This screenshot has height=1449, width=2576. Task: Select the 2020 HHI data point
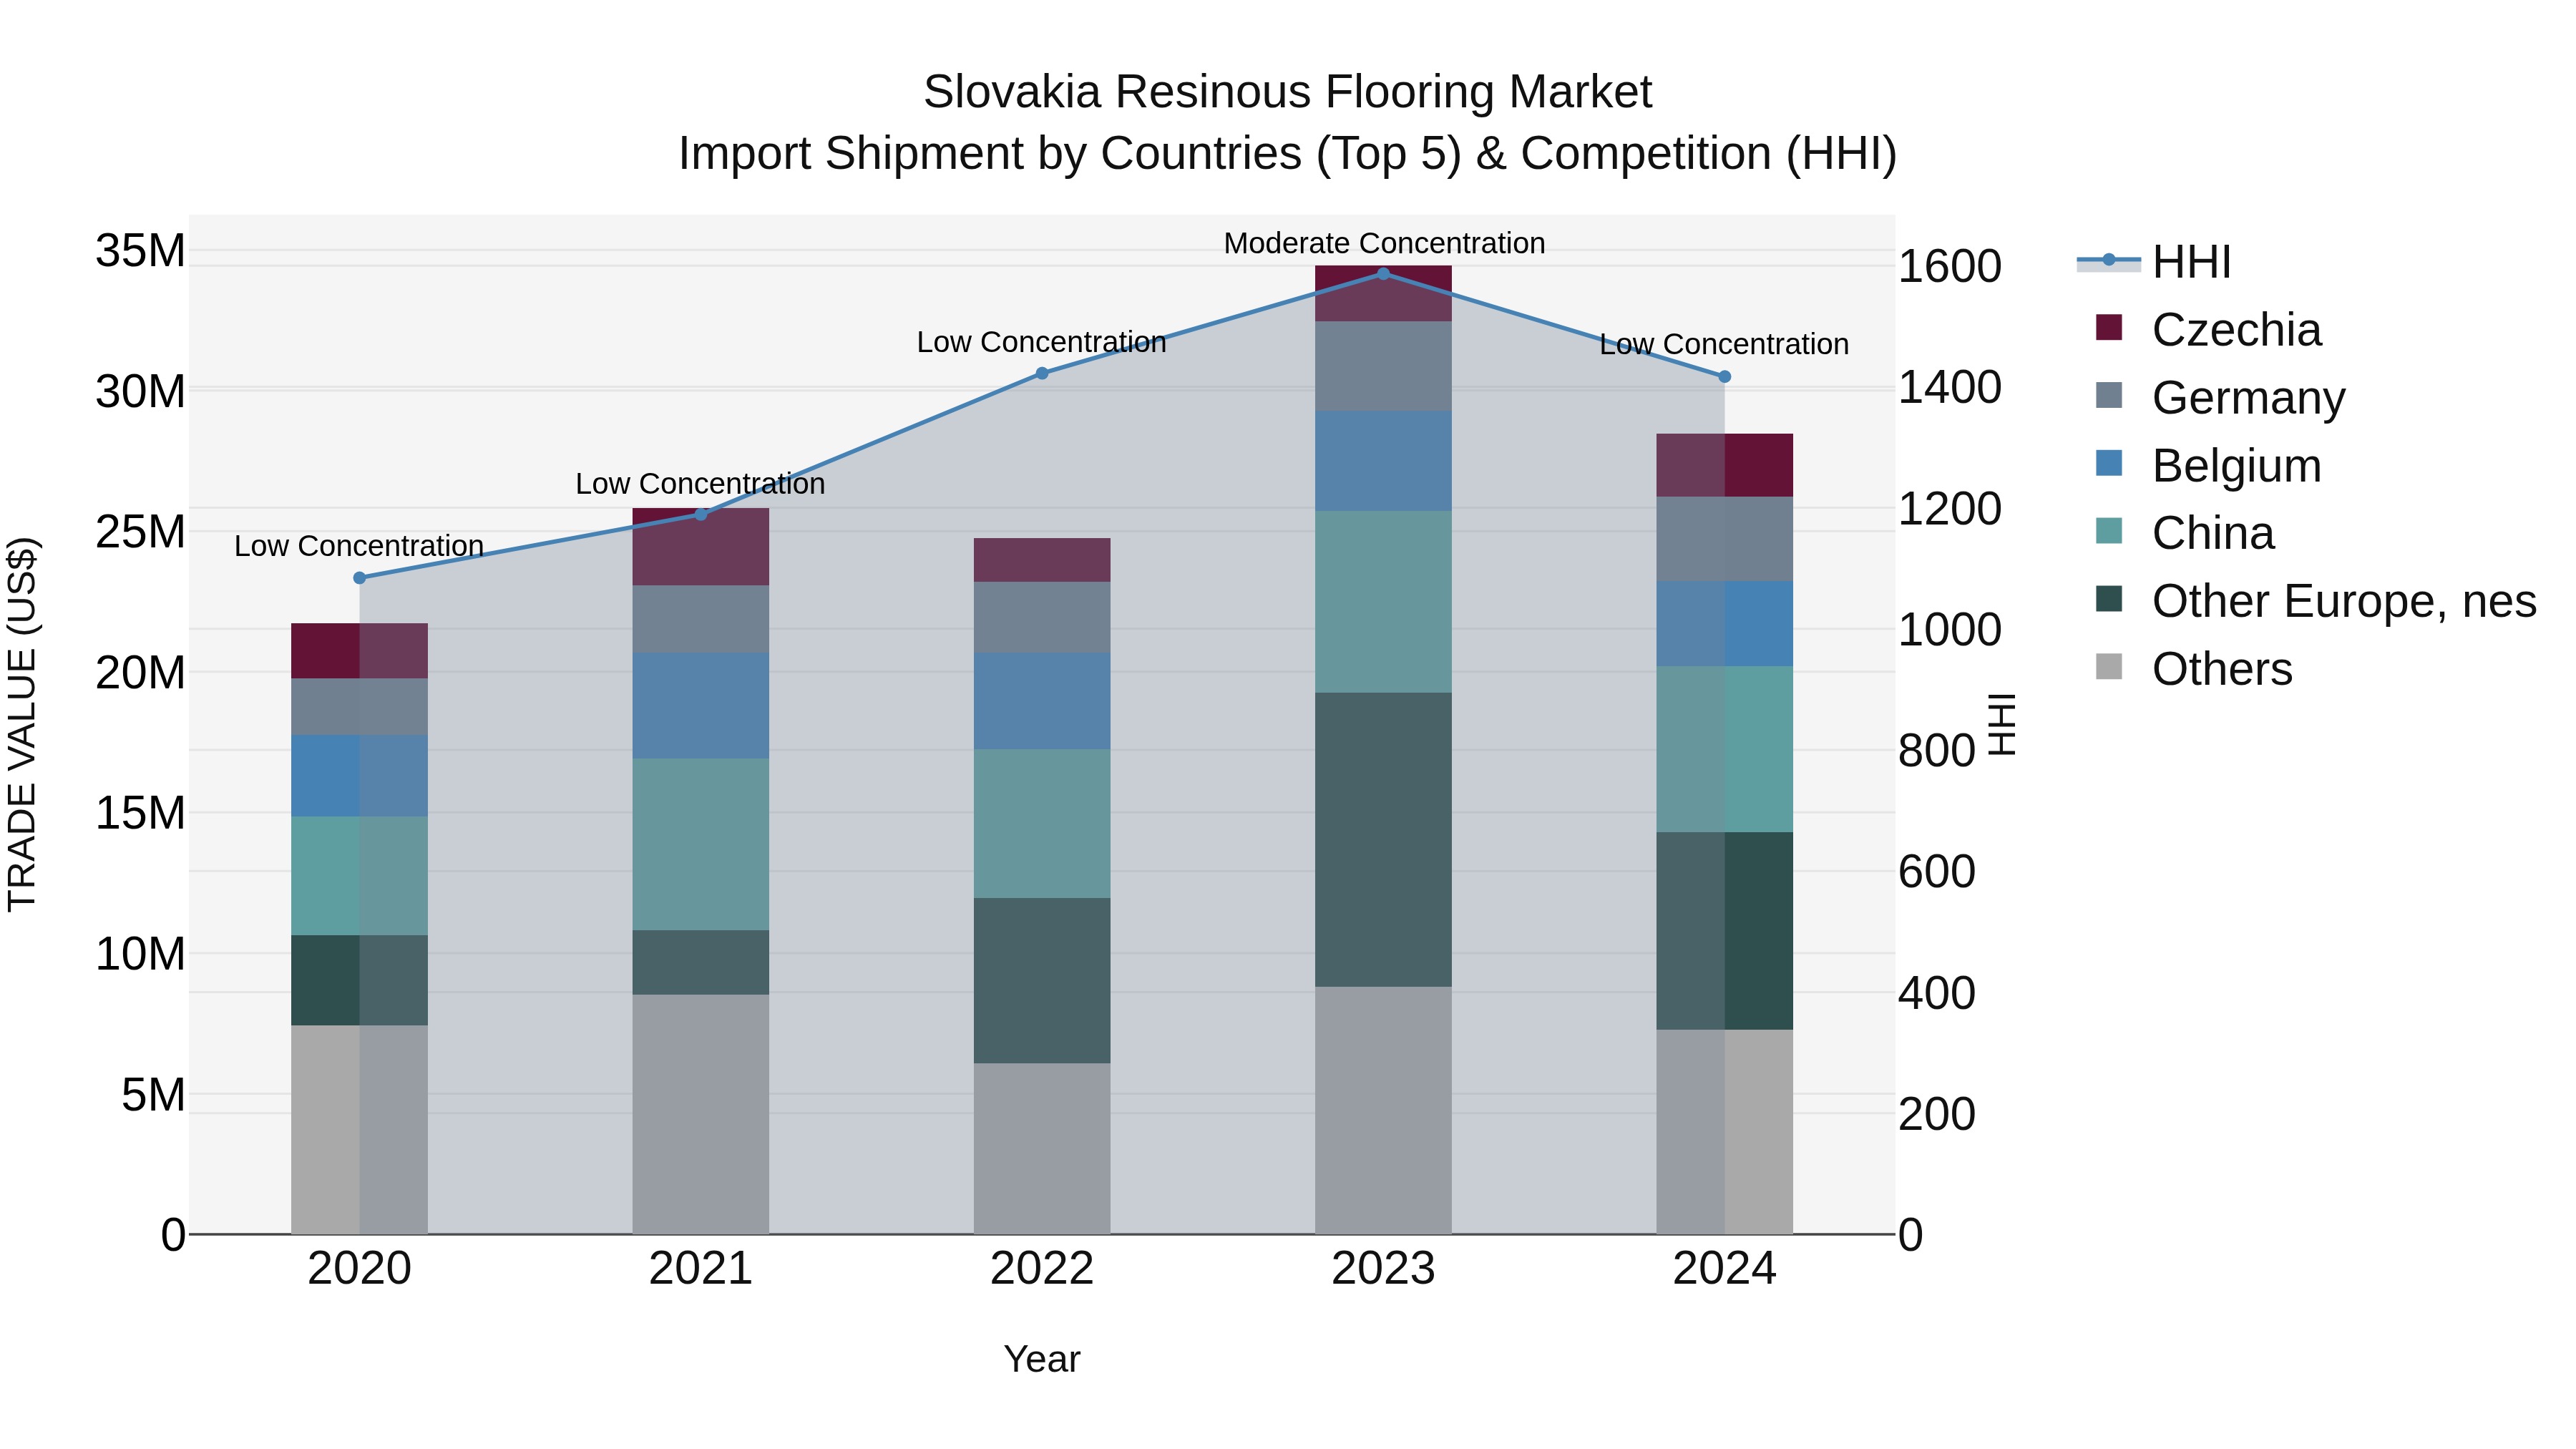[x=360, y=578]
